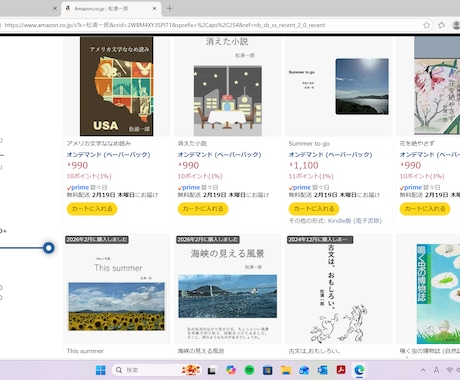The width and height of the screenshot is (460, 380).
Task: Click the purchased badge on 海峡の見える風景
Action: pyautogui.click(x=208, y=239)
